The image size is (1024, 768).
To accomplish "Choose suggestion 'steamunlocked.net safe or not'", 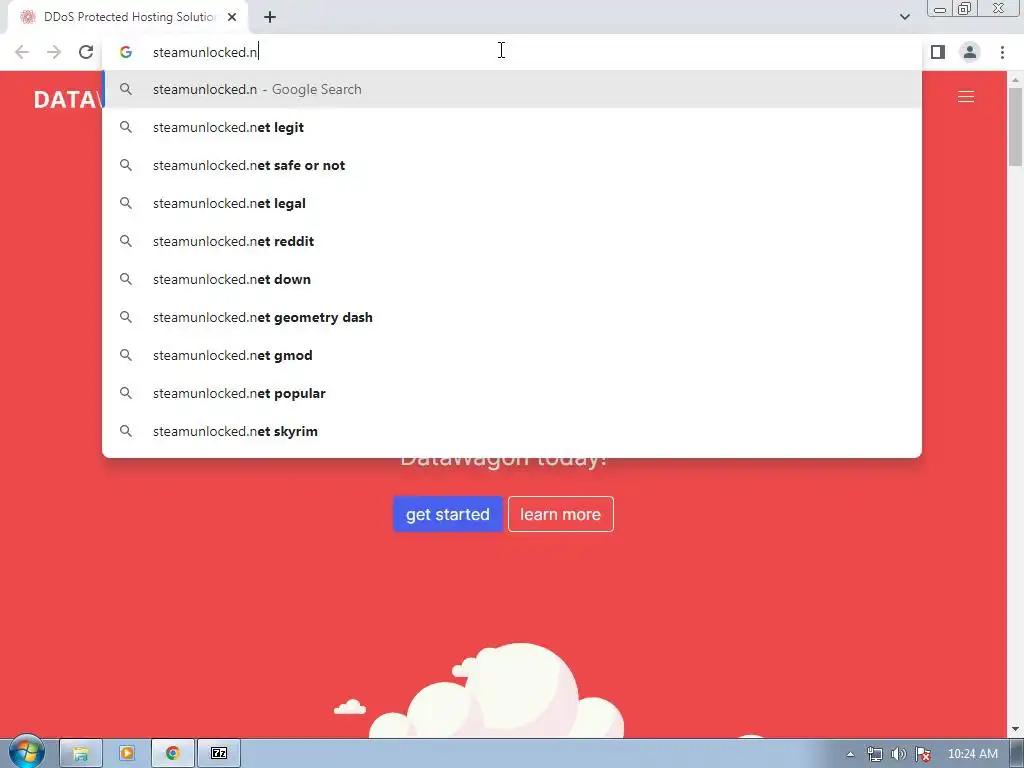I will click(512, 165).
